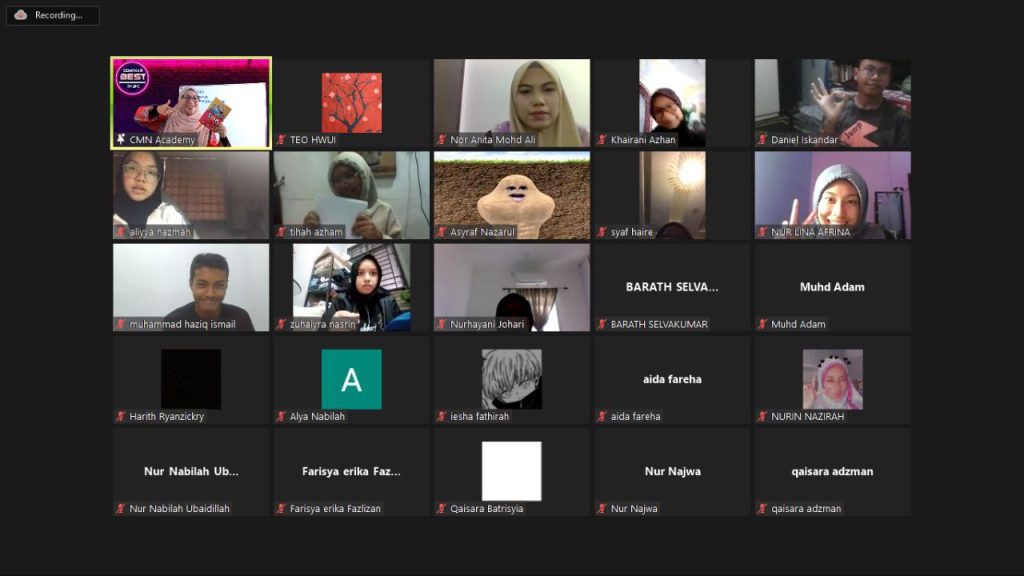Click the Farisya erika Fazlizan name label
Screen dimensions: 1024x576
pyautogui.click(x=335, y=508)
